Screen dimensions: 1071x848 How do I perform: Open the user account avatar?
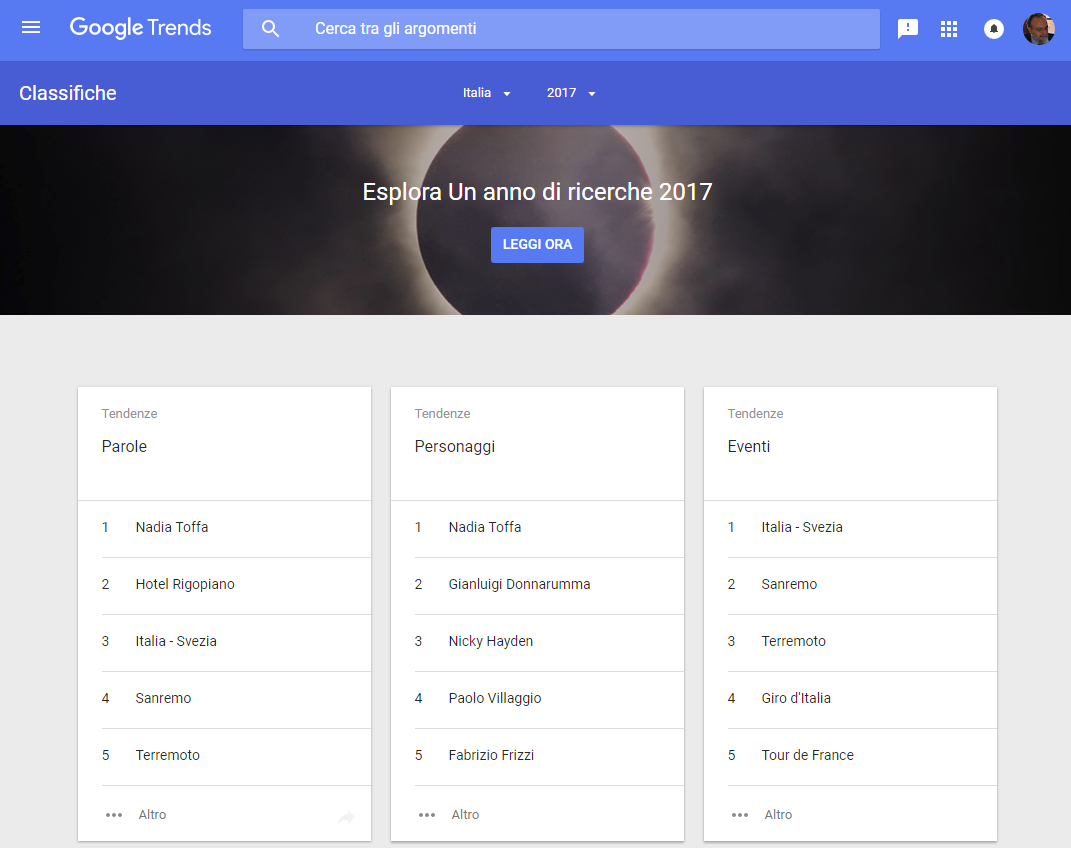click(1039, 29)
